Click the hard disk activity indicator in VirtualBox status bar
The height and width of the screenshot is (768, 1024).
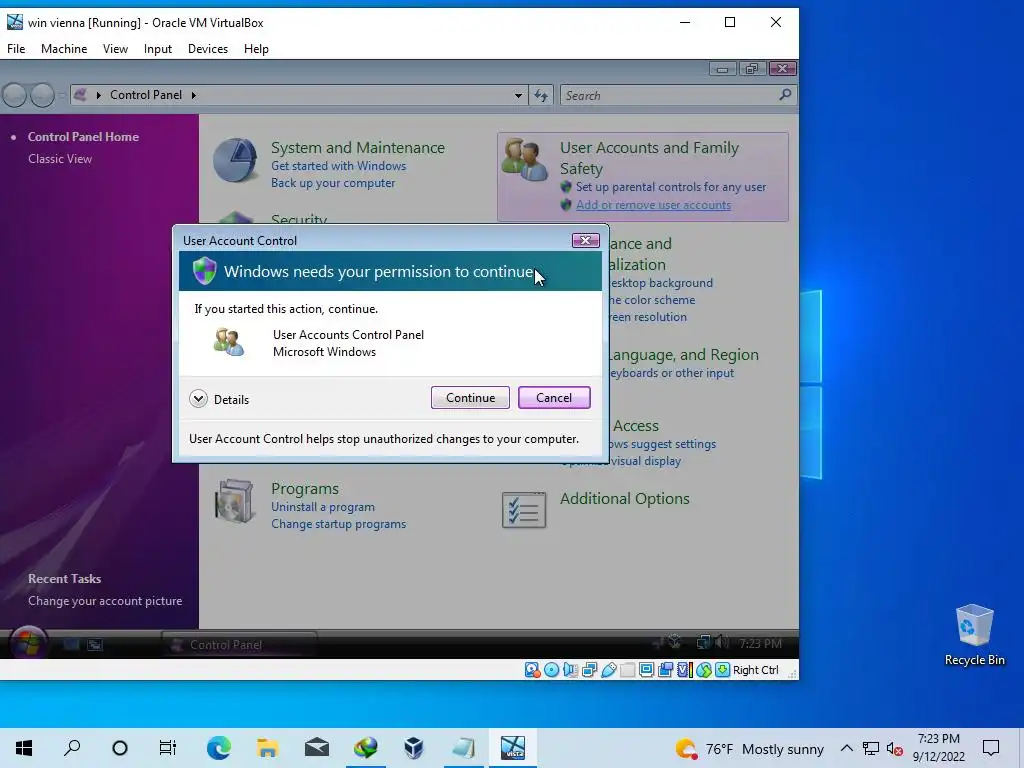point(532,670)
